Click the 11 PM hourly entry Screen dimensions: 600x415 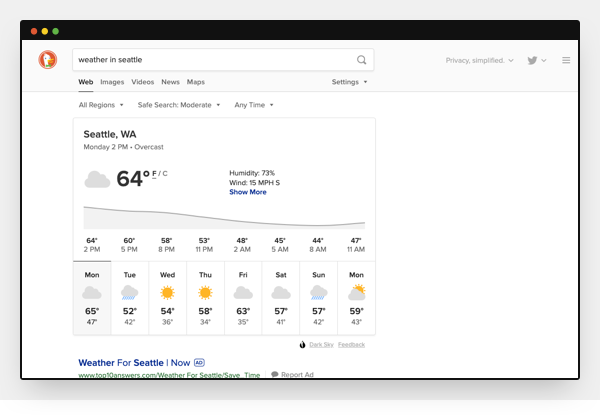204,245
